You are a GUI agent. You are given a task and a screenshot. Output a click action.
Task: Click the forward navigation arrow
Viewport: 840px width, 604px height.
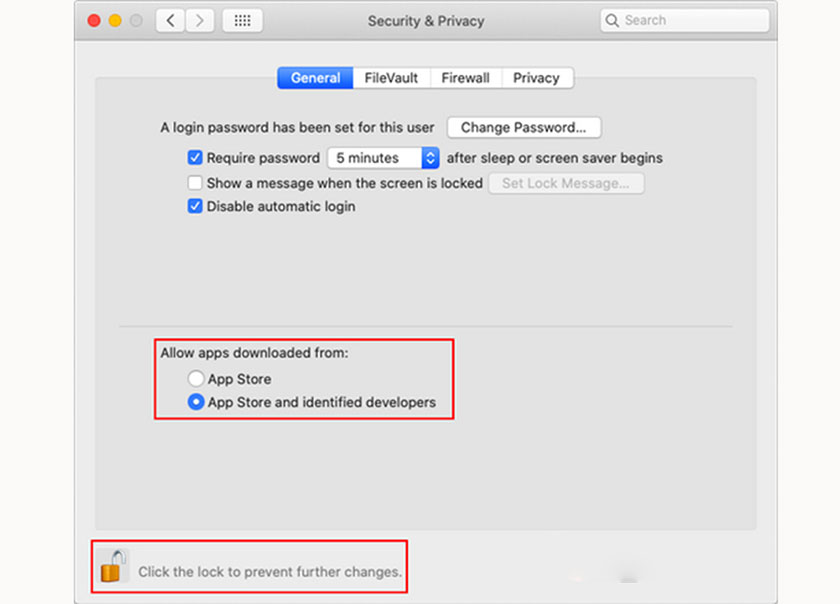[x=200, y=20]
